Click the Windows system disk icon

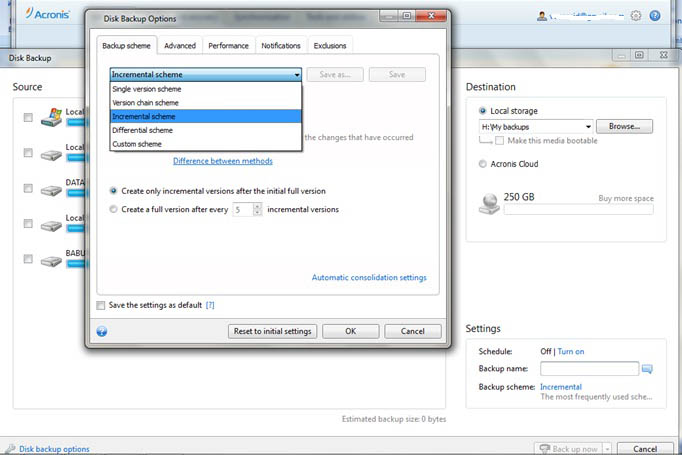click(52, 117)
